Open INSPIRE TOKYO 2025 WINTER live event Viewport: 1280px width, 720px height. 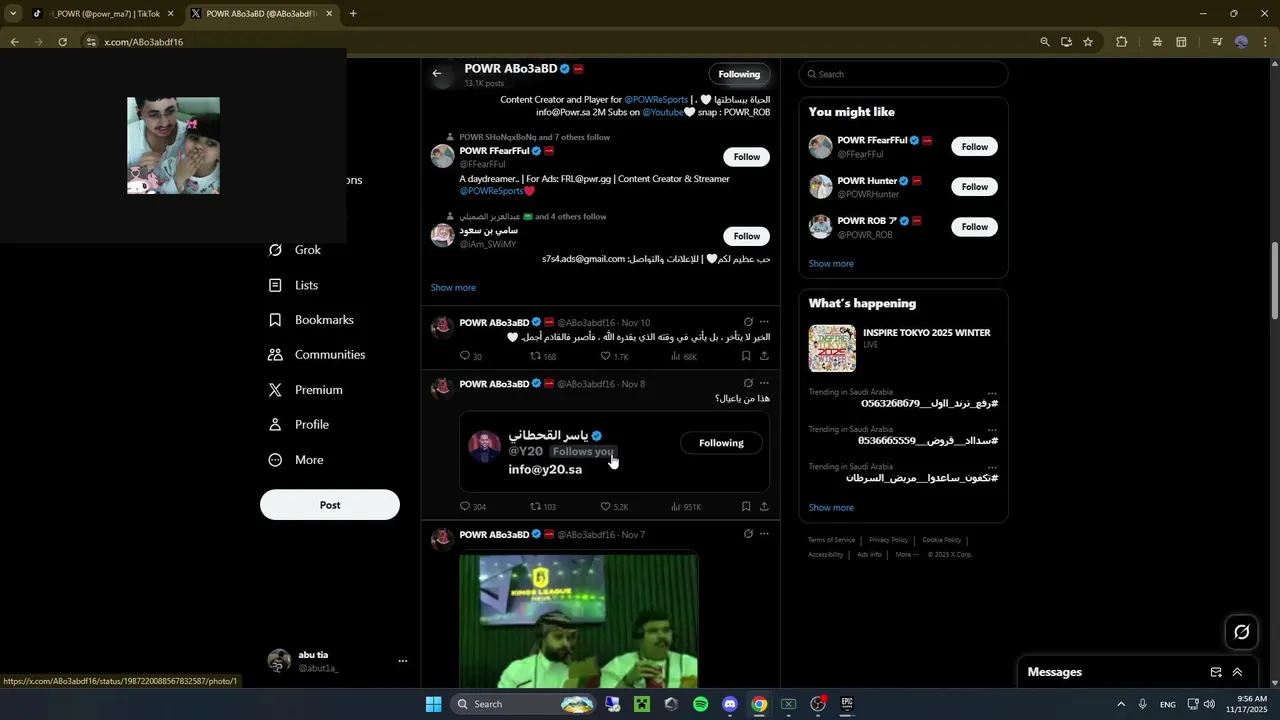point(903,347)
